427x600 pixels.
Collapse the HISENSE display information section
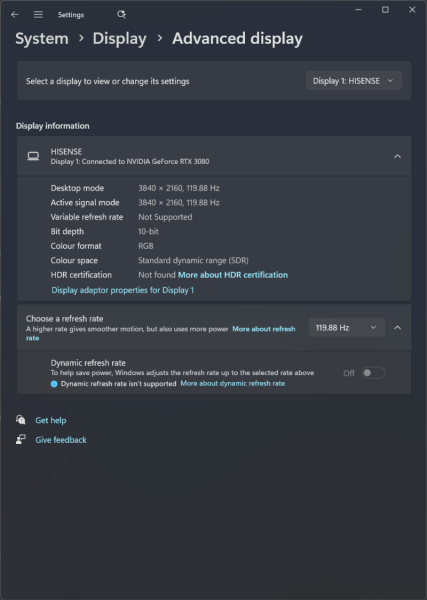click(398, 157)
